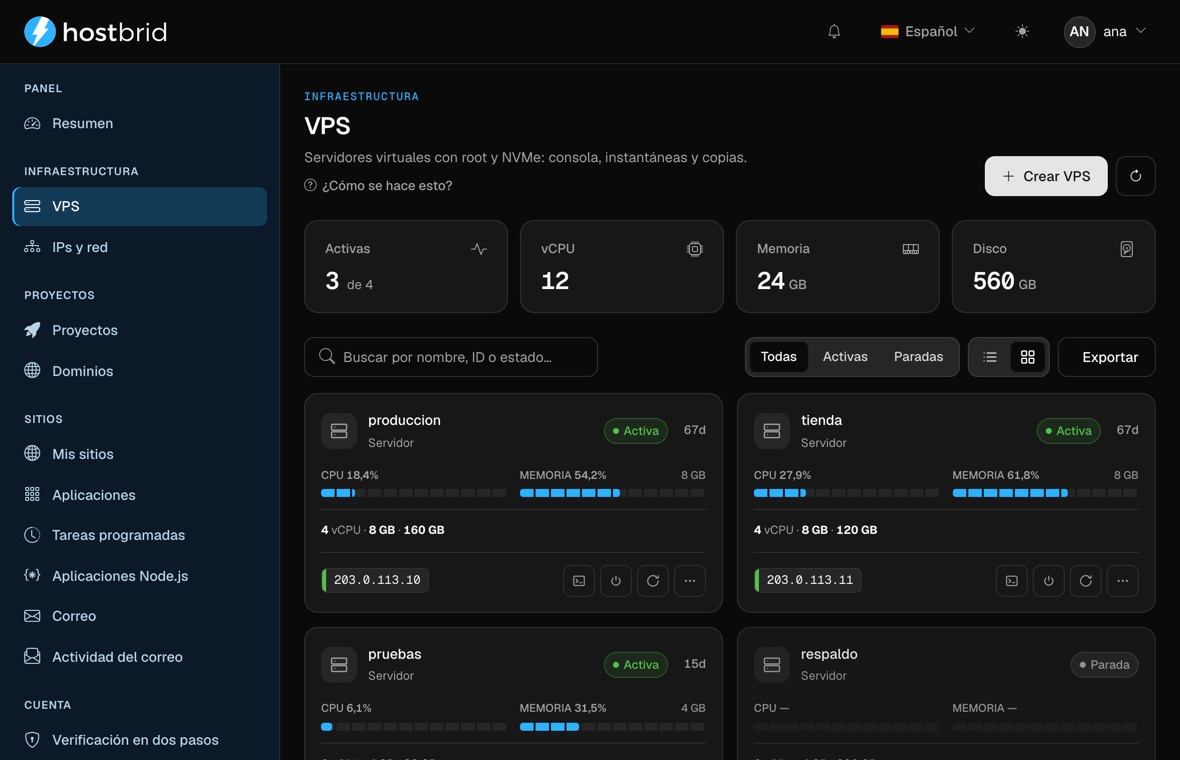Screen dimensions: 1180x760
Task: Open the produccion server name
Action: (404, 421)
